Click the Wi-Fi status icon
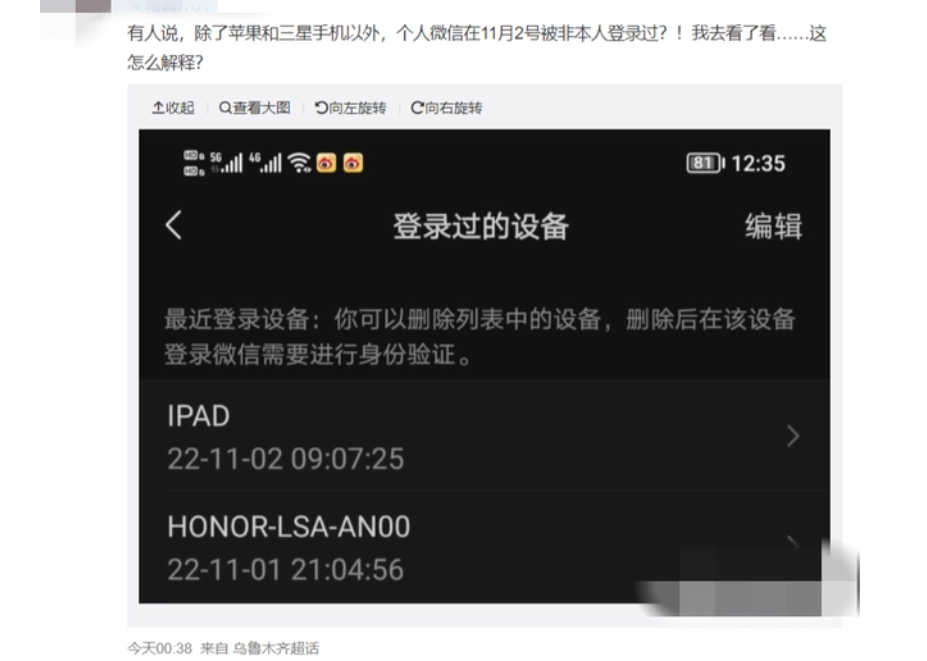 coord(300,163)
